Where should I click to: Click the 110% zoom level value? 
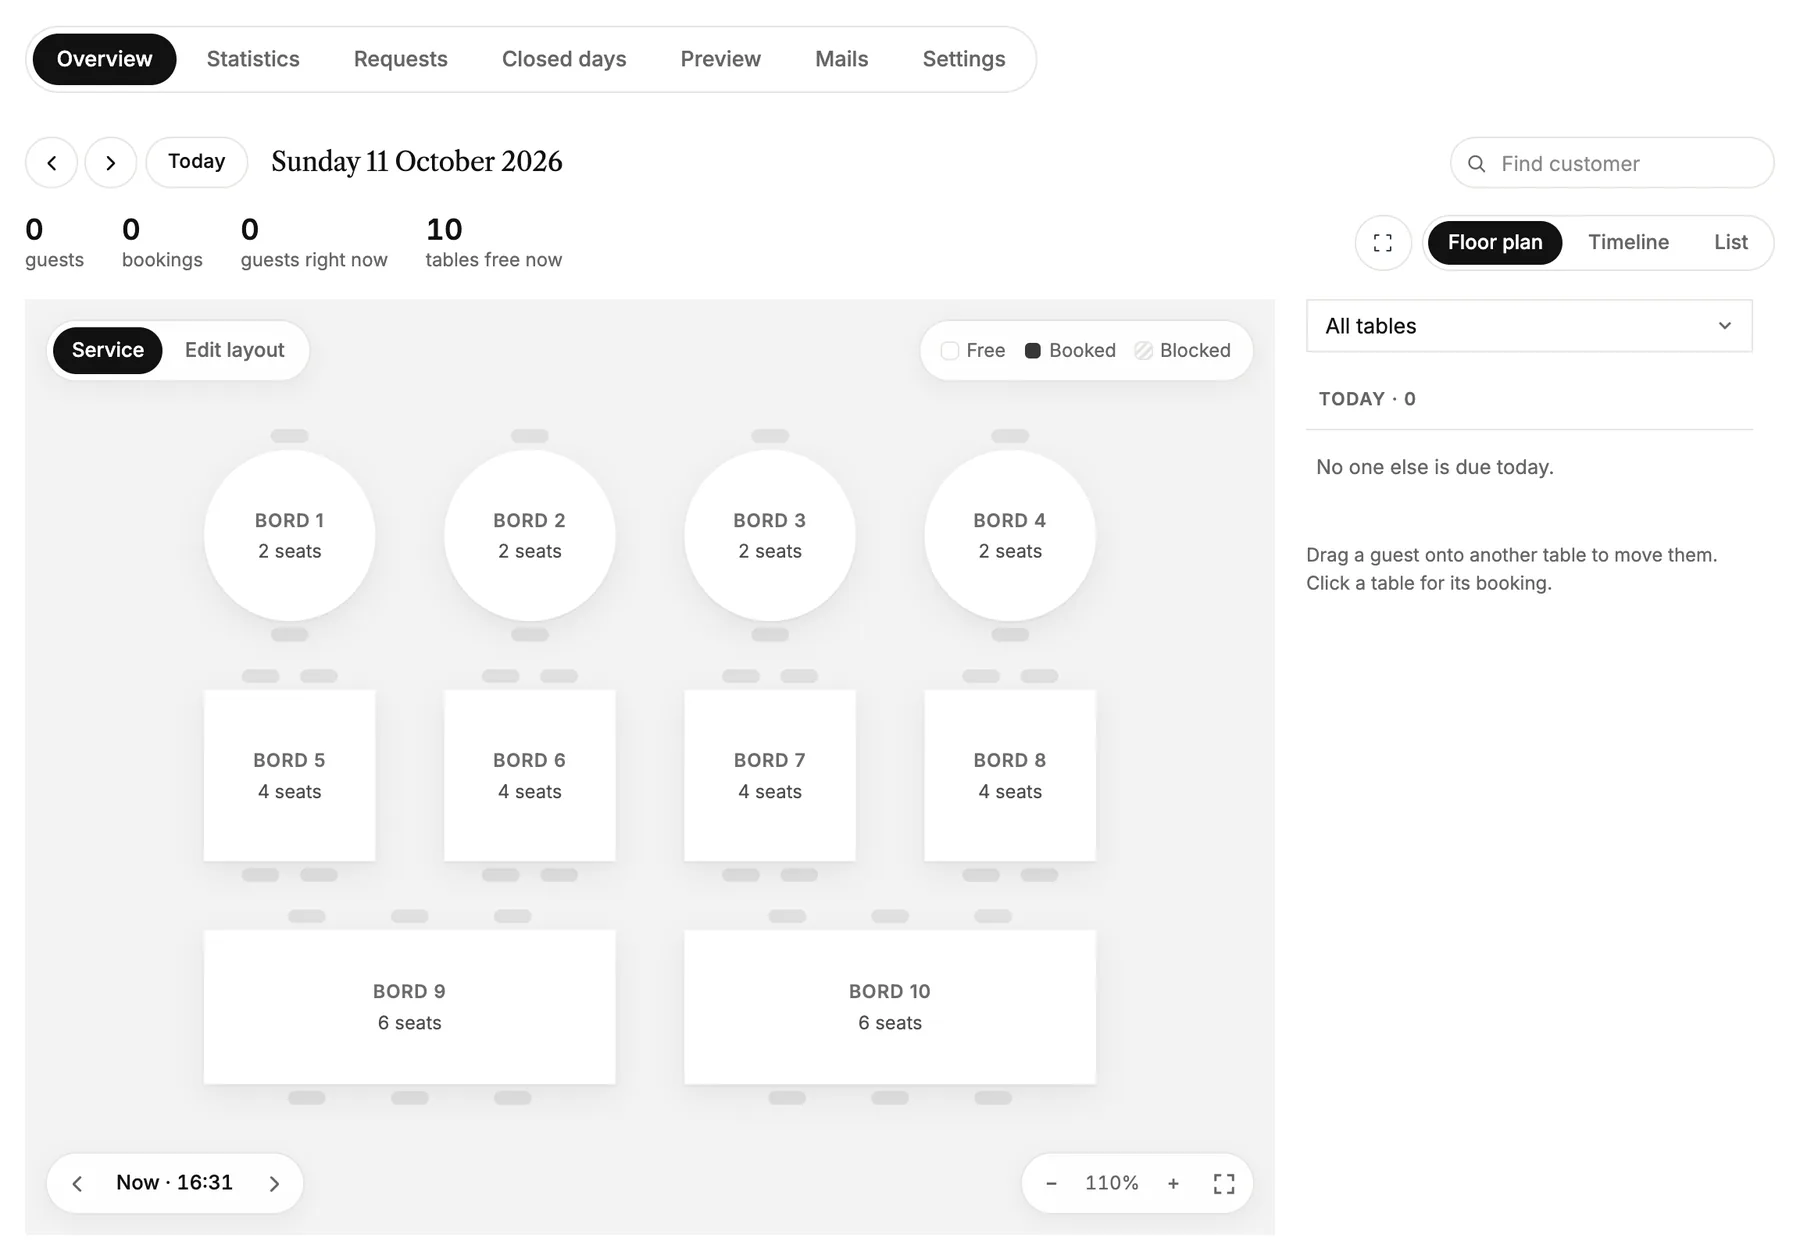pos(1112,1183)
